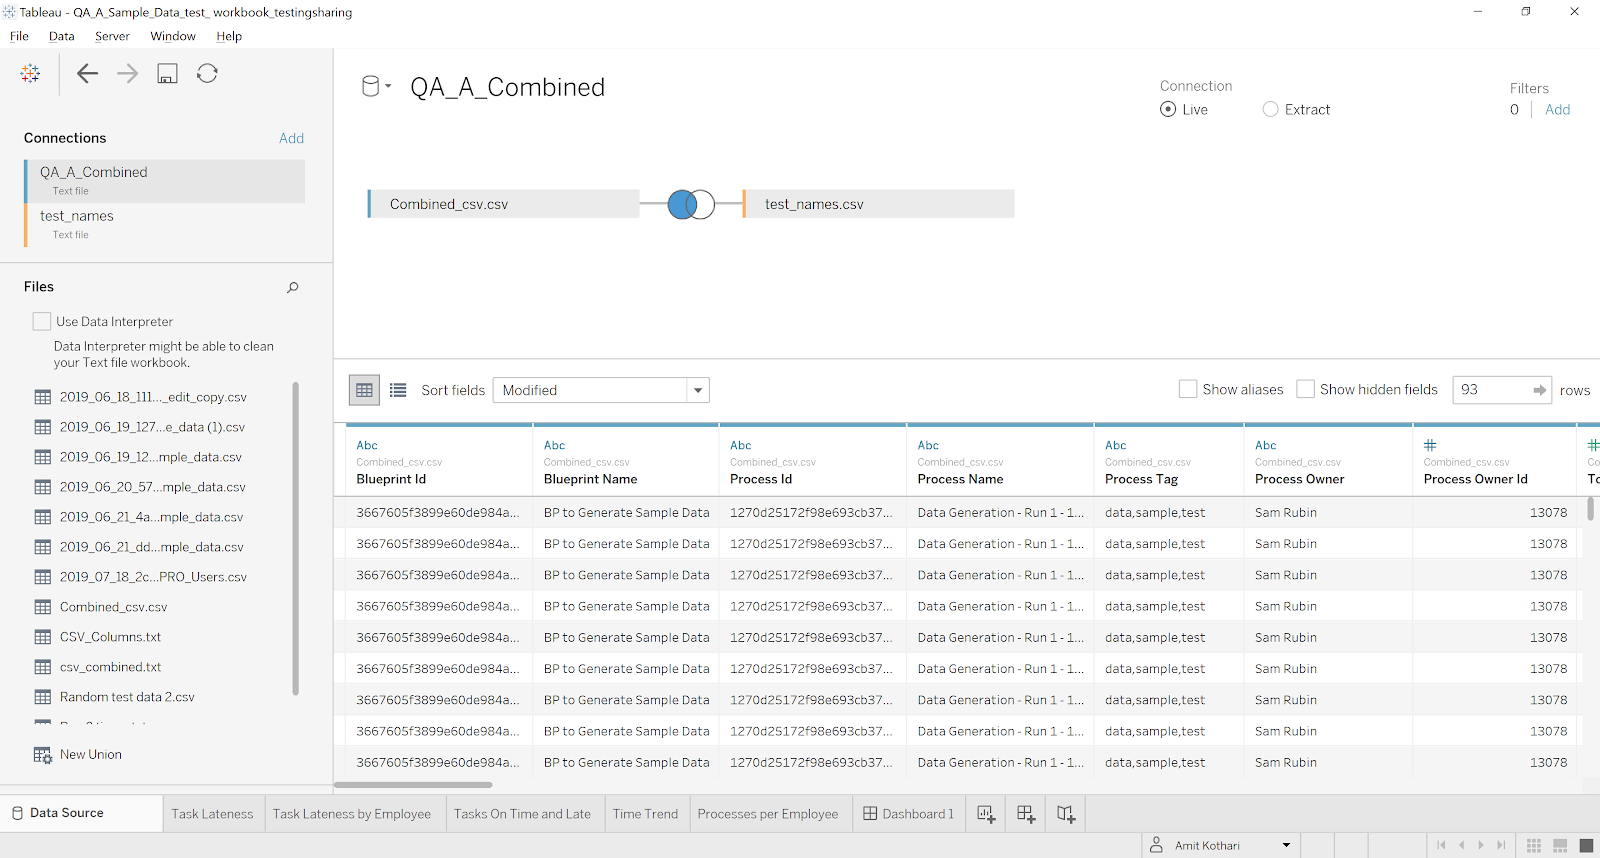The height and width of the screenshot is (858, 1600).
Task: Show the sheet sorter grid view icon
Action: [x=1534, y=846]
